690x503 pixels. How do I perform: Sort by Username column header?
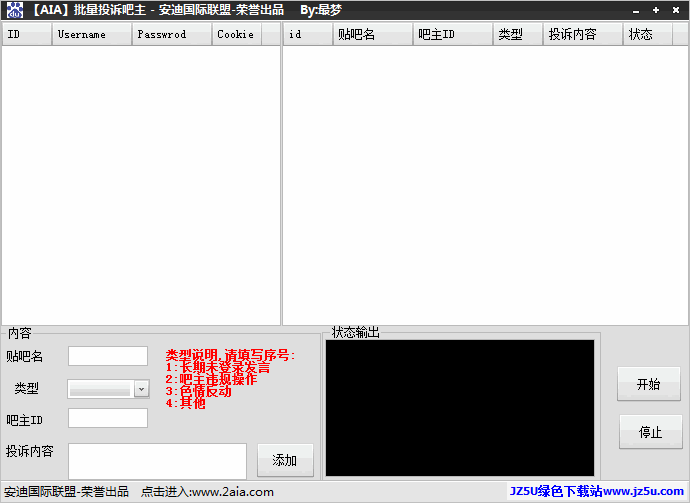pyautogui.click(x=92, y=34)
